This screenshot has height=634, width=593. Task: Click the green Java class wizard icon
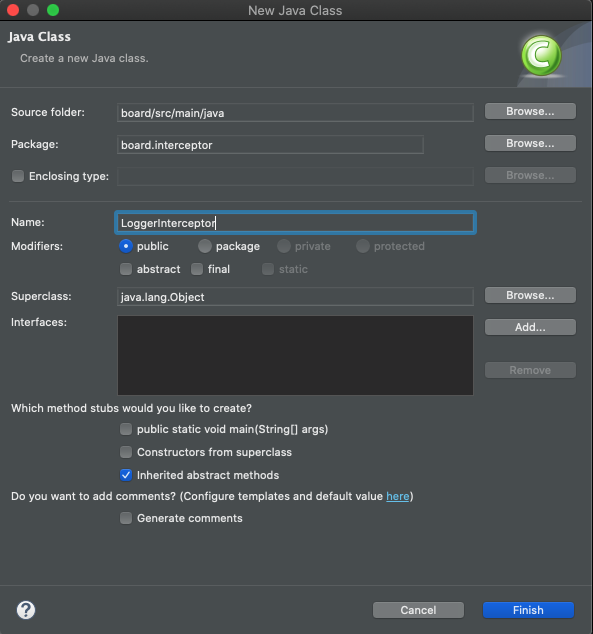541,55
